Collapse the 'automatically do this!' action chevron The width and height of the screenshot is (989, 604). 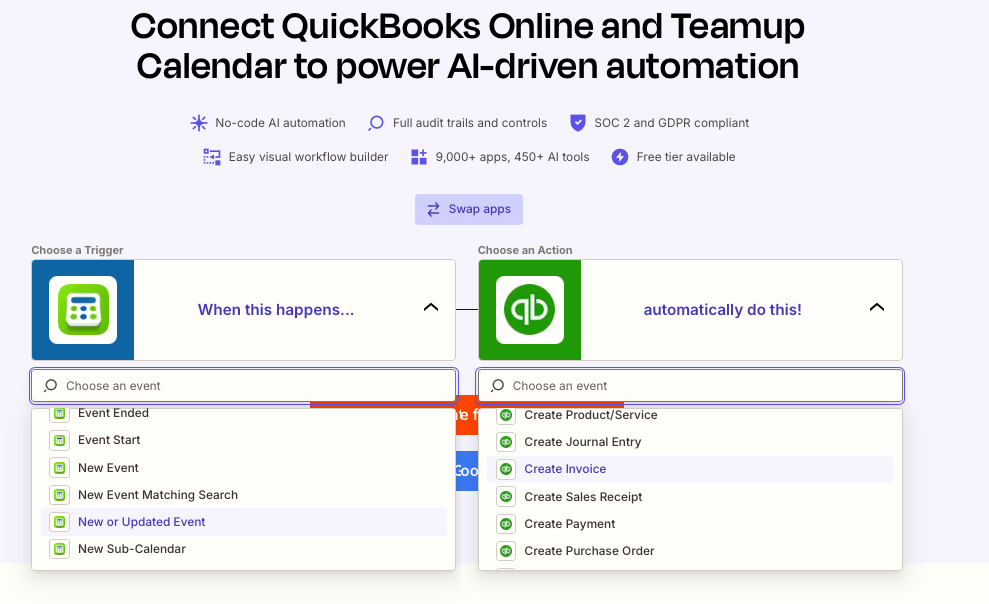(877, 307)
